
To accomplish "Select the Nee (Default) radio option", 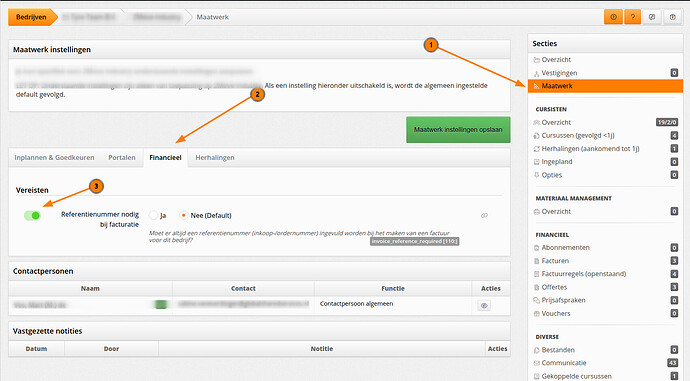I will coord(184,216).
